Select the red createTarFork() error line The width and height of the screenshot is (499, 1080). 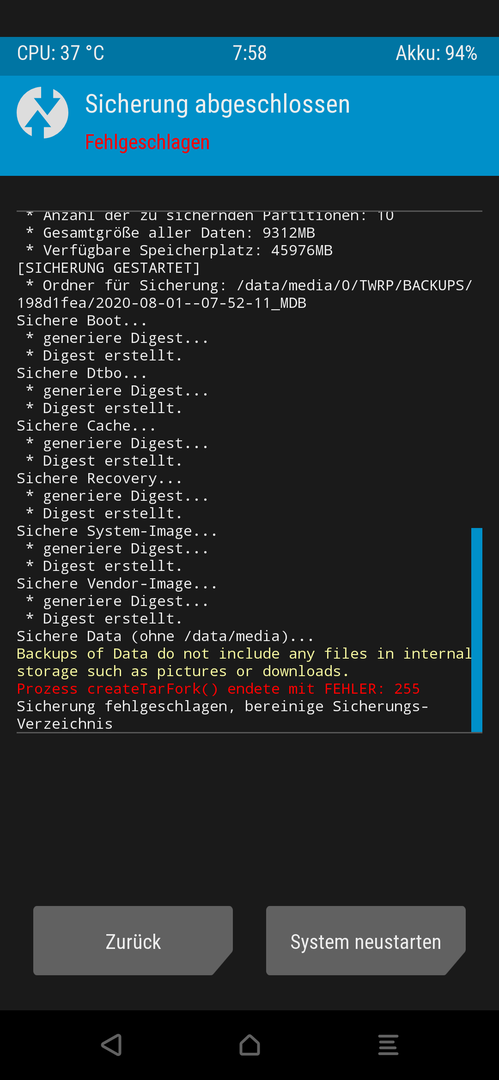[x=218, y=689]
